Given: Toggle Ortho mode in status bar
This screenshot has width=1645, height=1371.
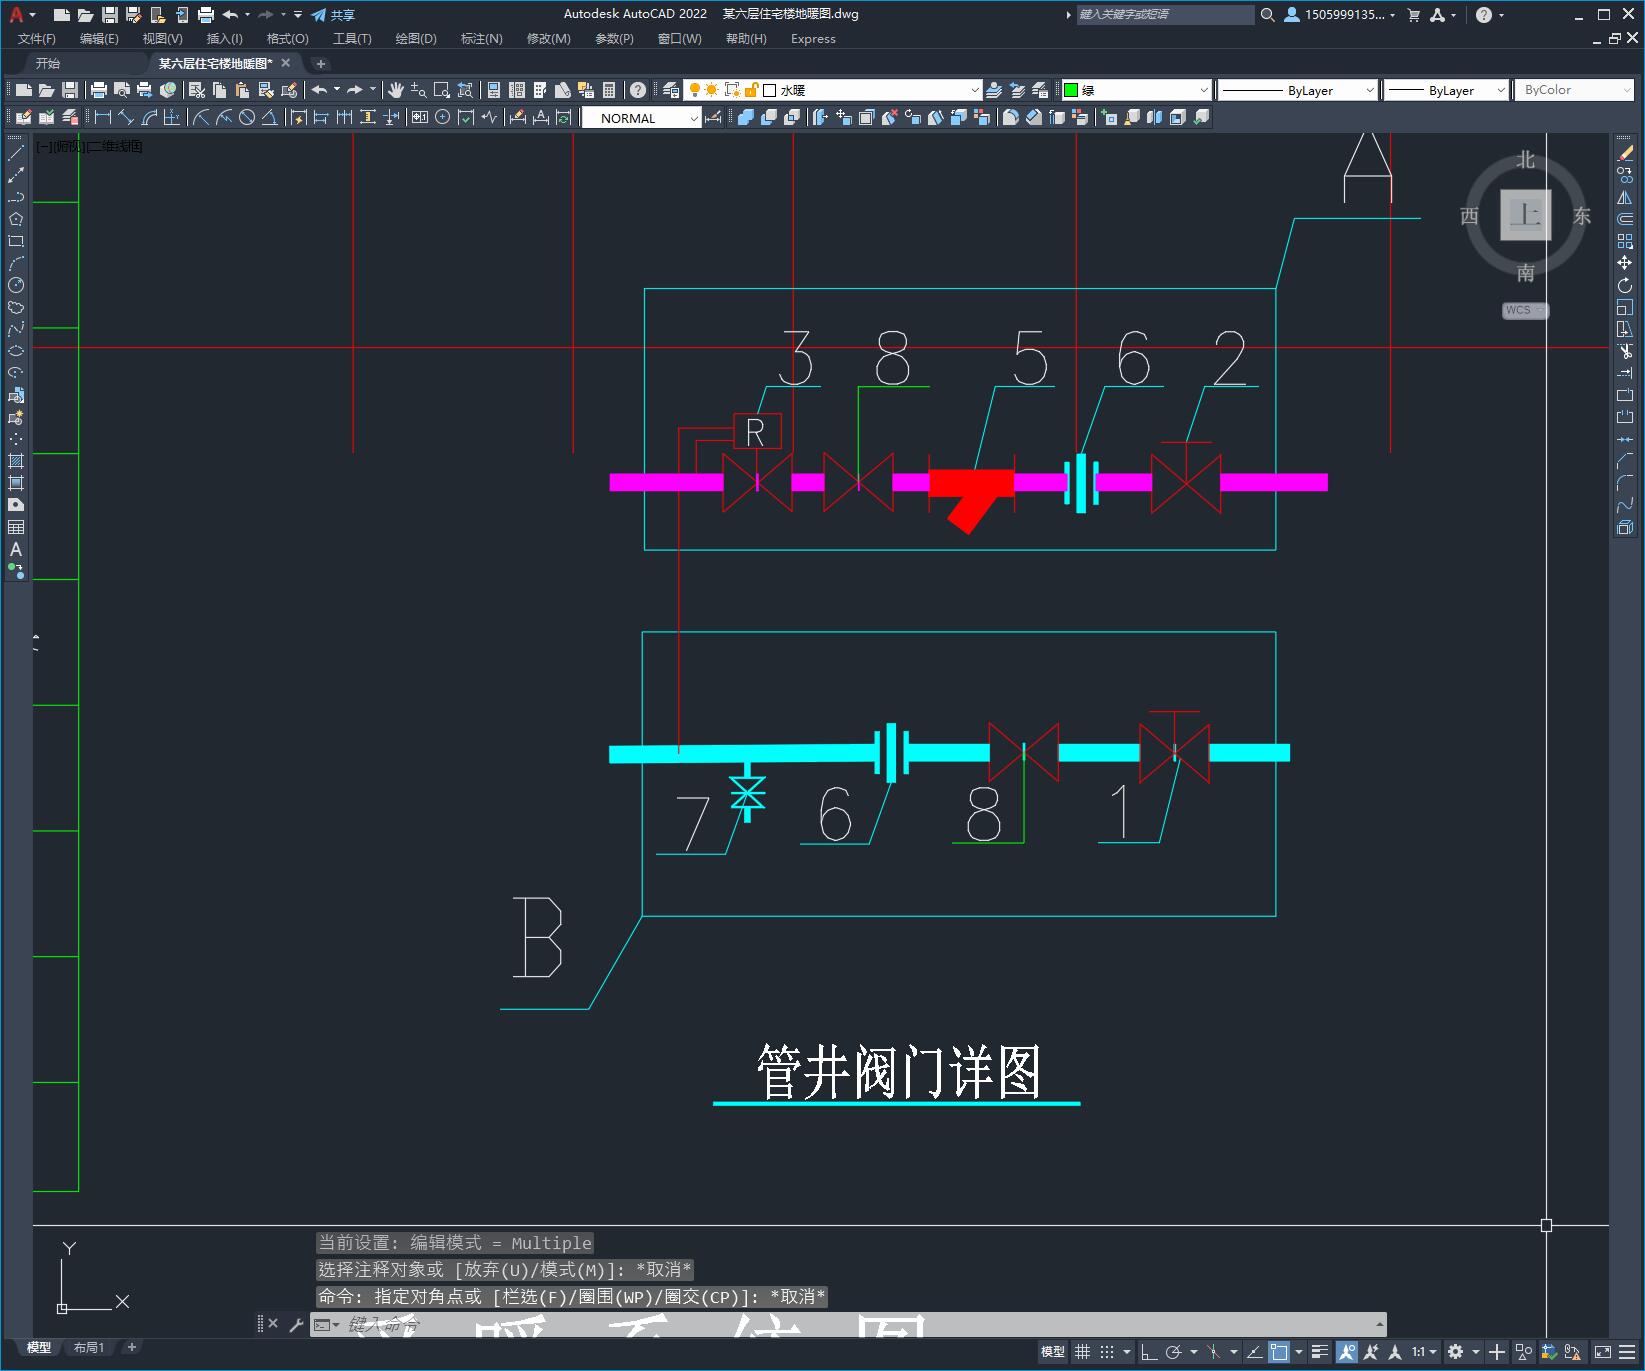Looking at the screenshot, I should click(1149, 1352).
